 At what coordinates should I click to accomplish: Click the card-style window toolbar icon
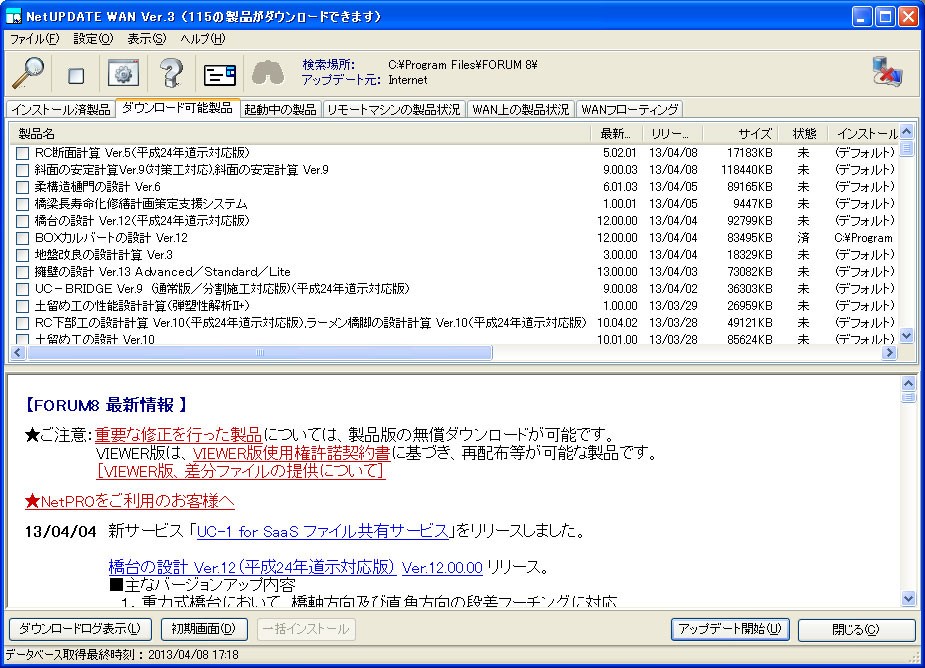tap(219, 75)
